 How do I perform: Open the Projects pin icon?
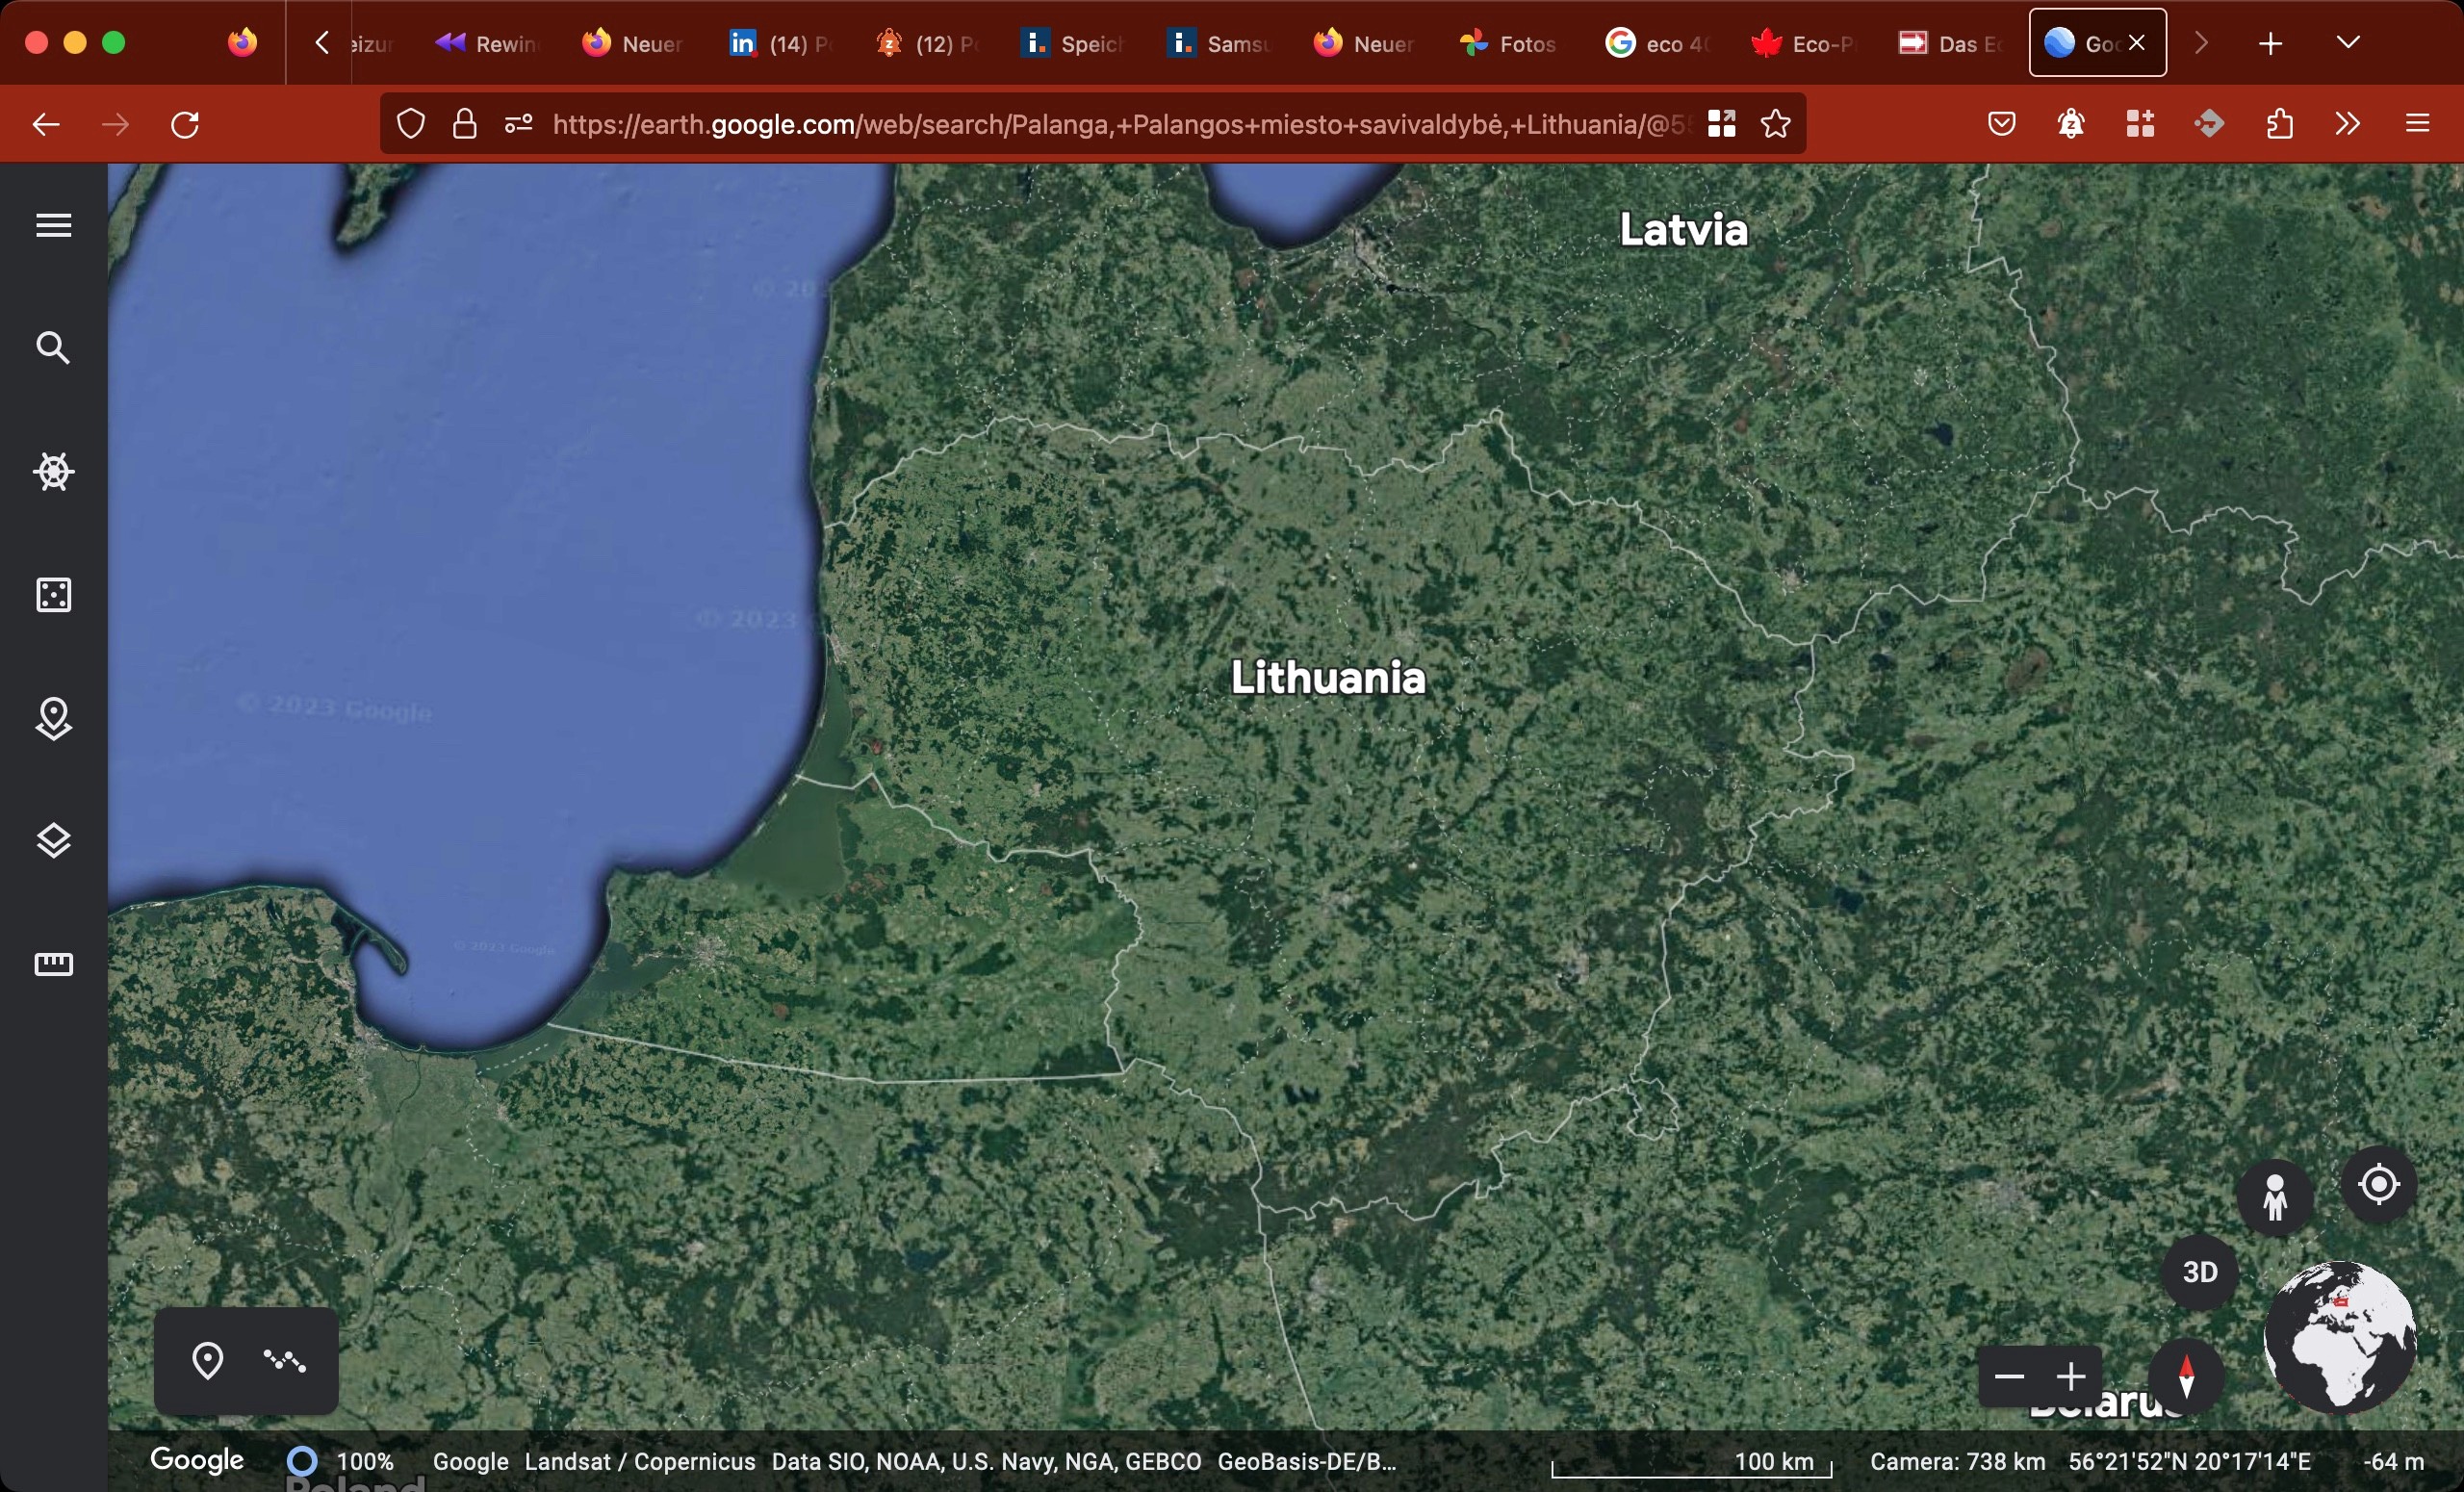pos(54,719)
